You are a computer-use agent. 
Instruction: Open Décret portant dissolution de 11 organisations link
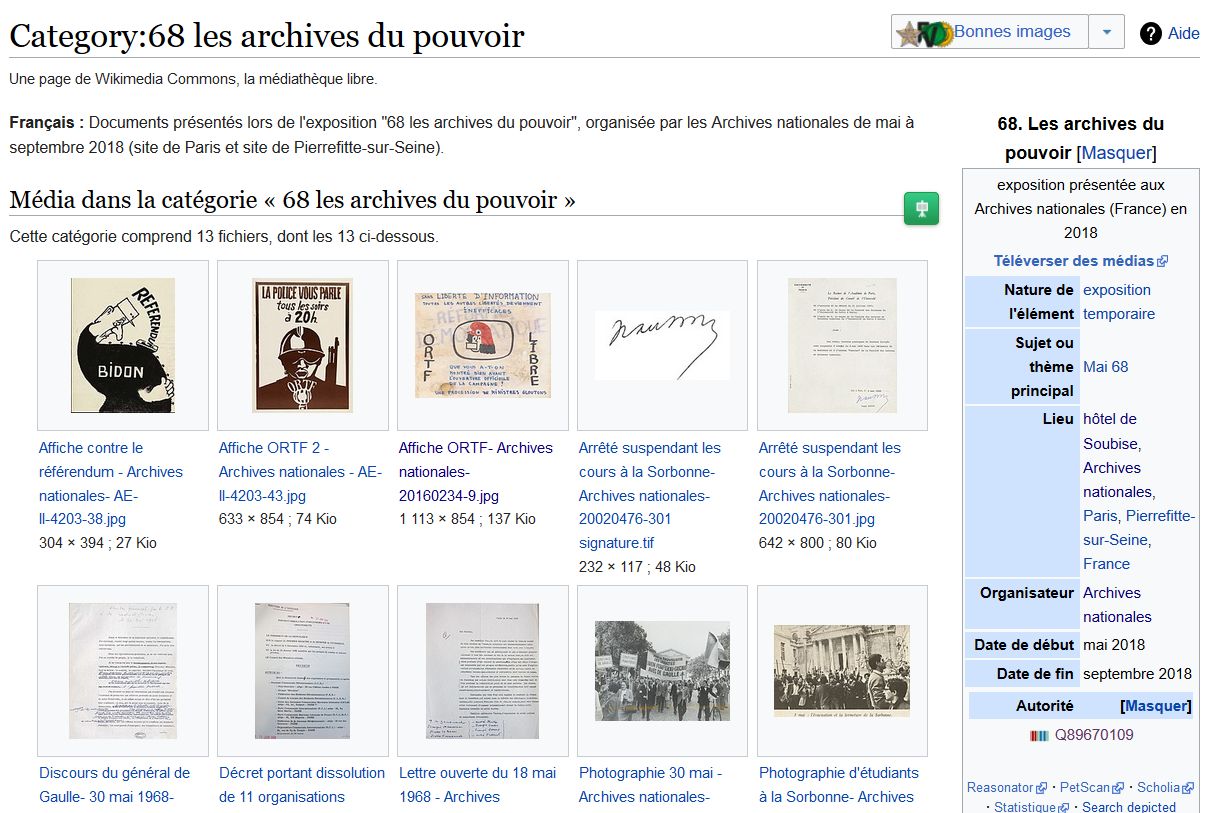tap(302, 785)
